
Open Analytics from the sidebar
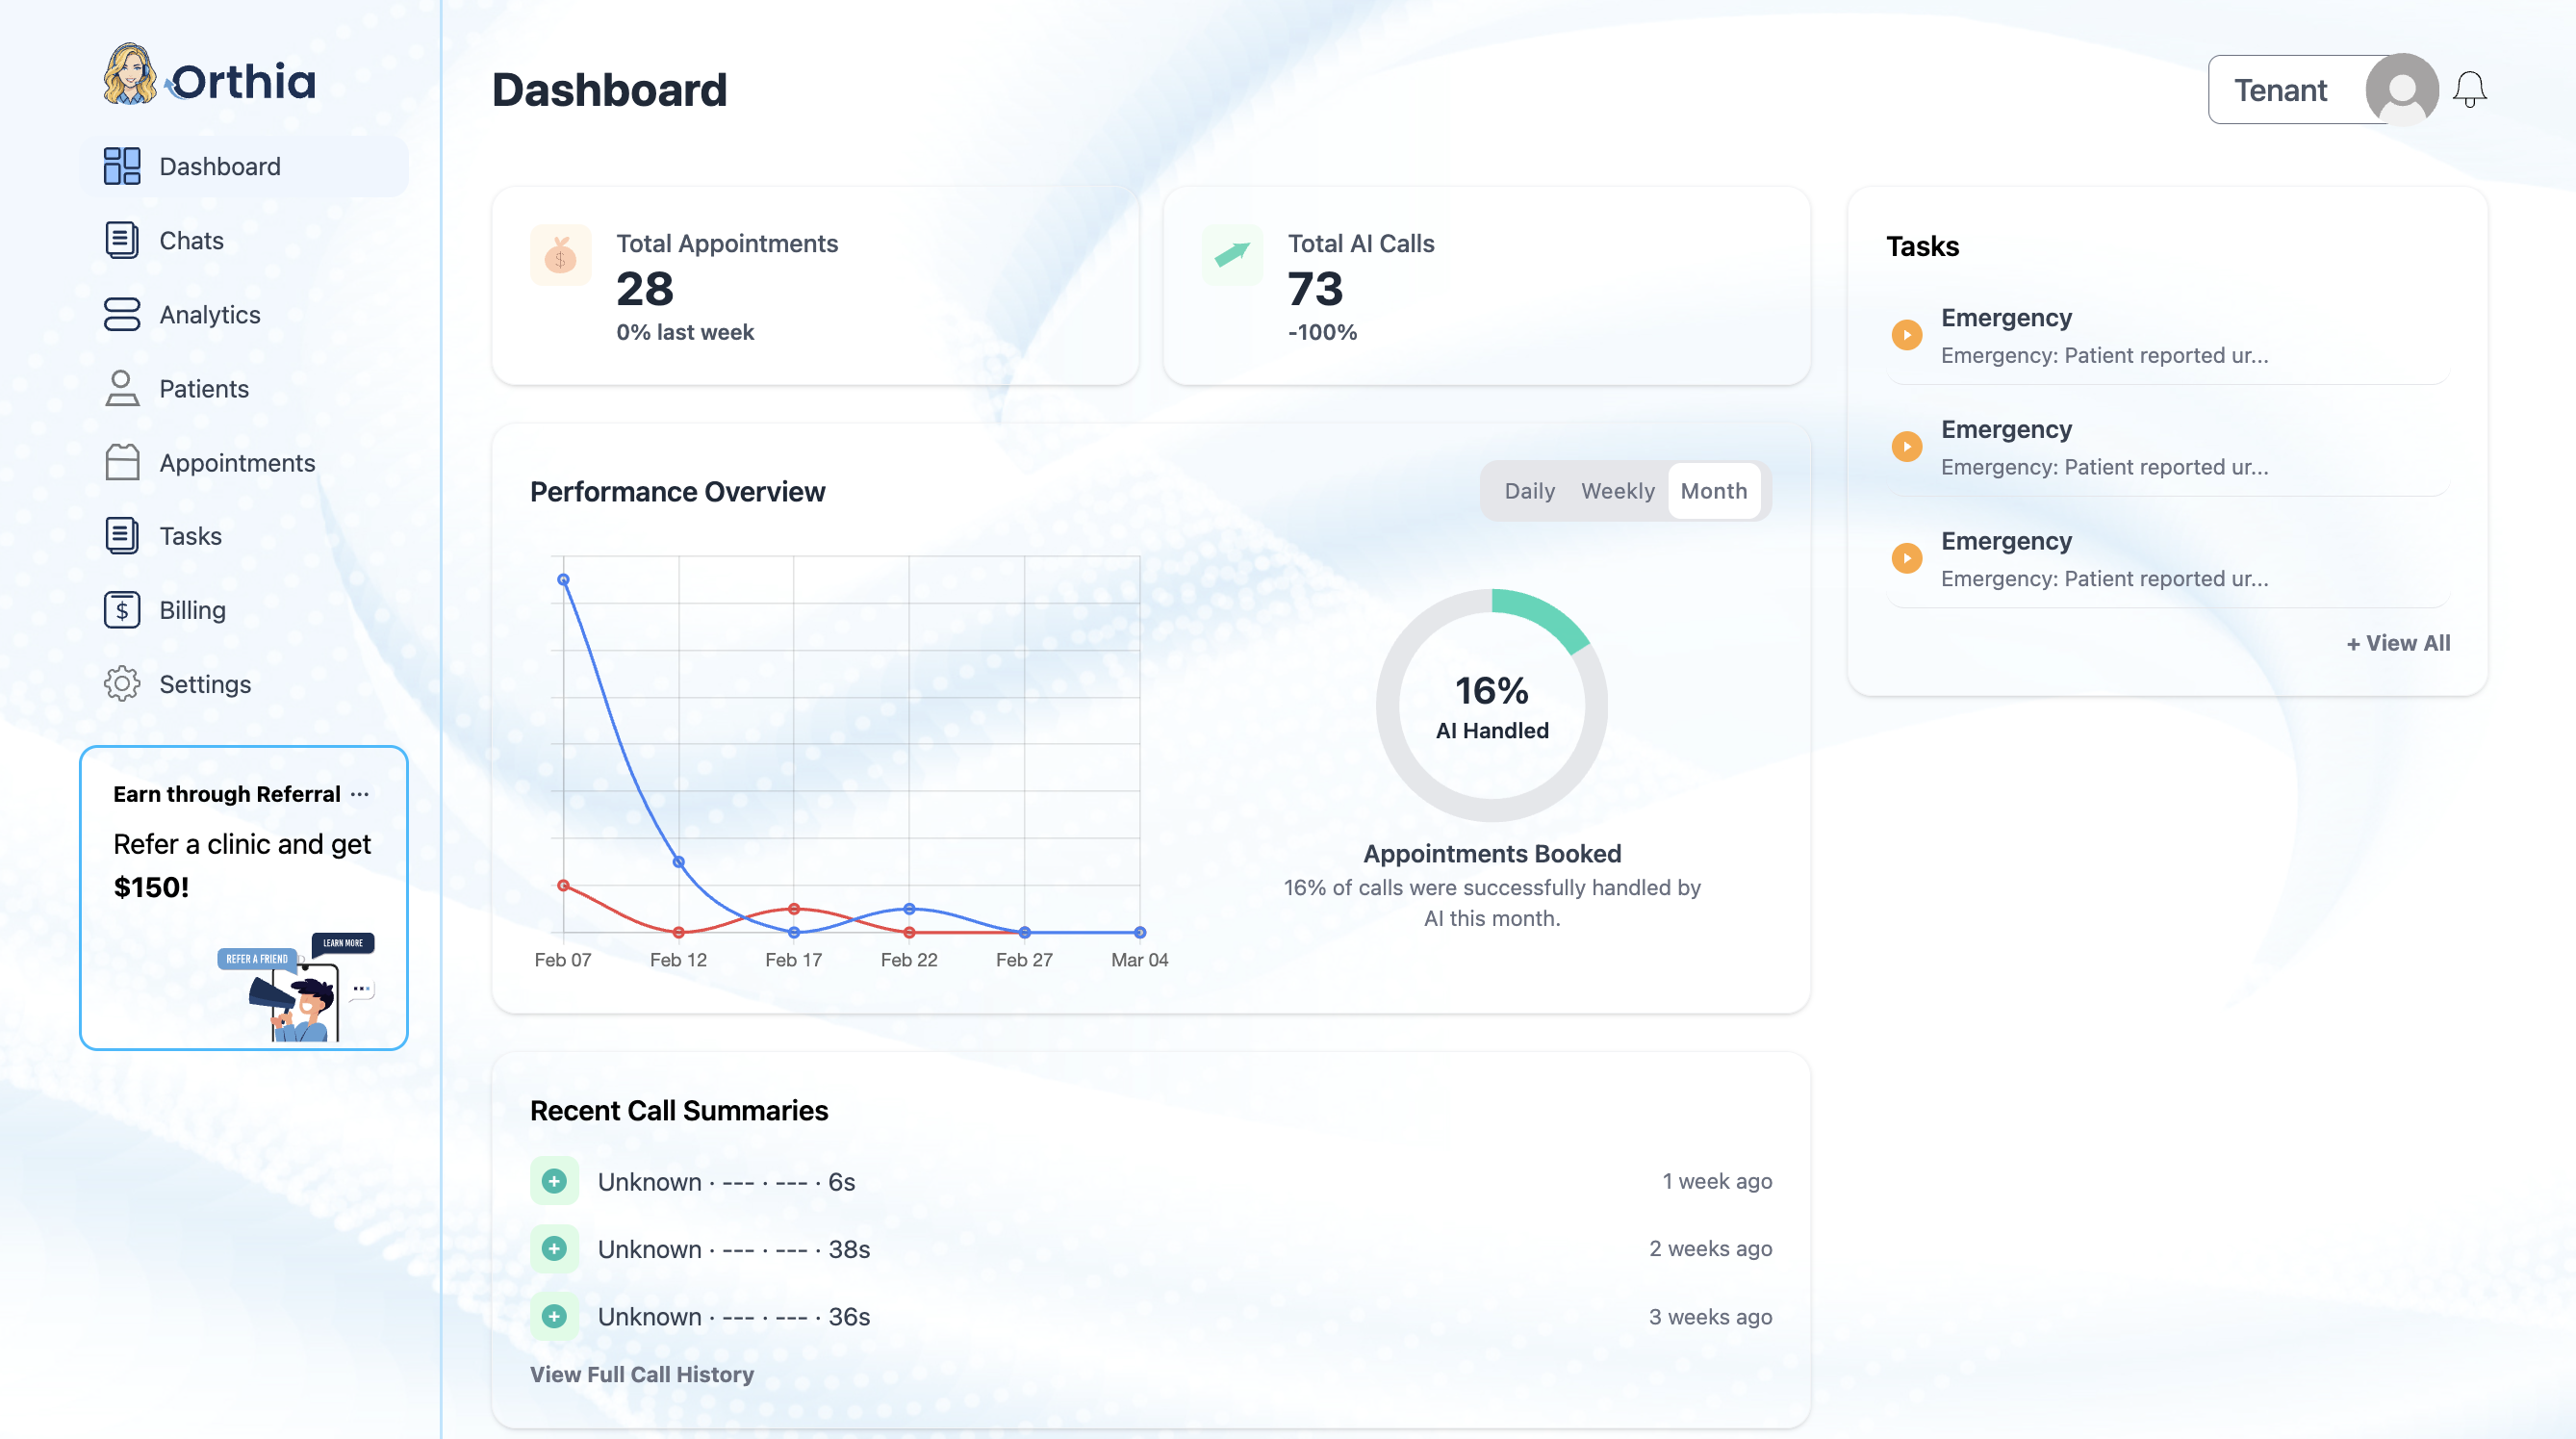209,314
